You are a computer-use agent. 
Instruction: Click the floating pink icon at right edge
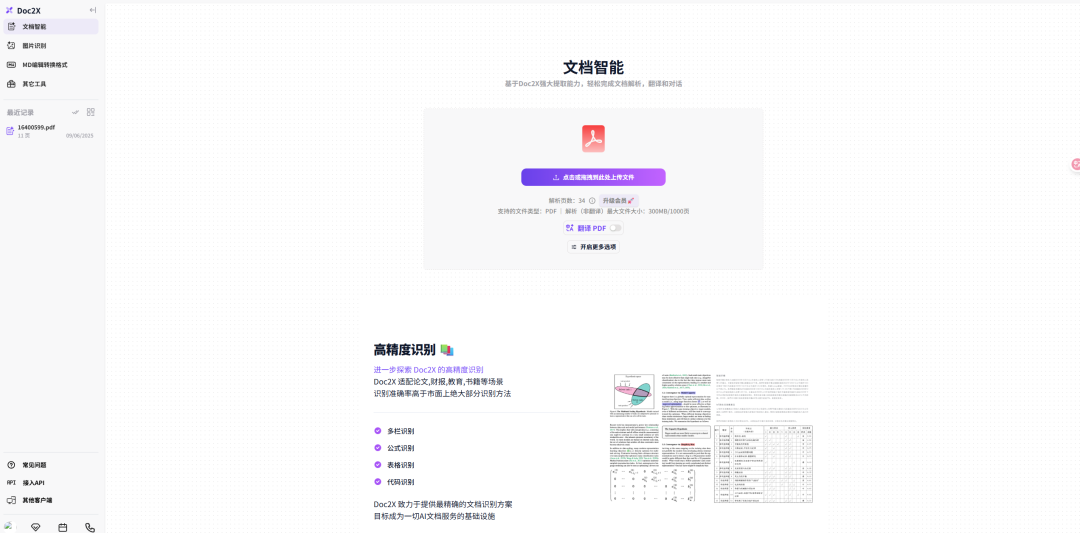(x=1075, y=164)
